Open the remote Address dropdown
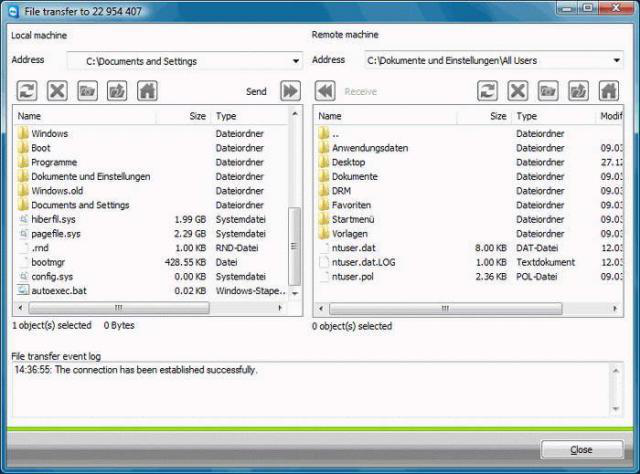This screenshot has width=640, height=474. [x=617, y=60]
